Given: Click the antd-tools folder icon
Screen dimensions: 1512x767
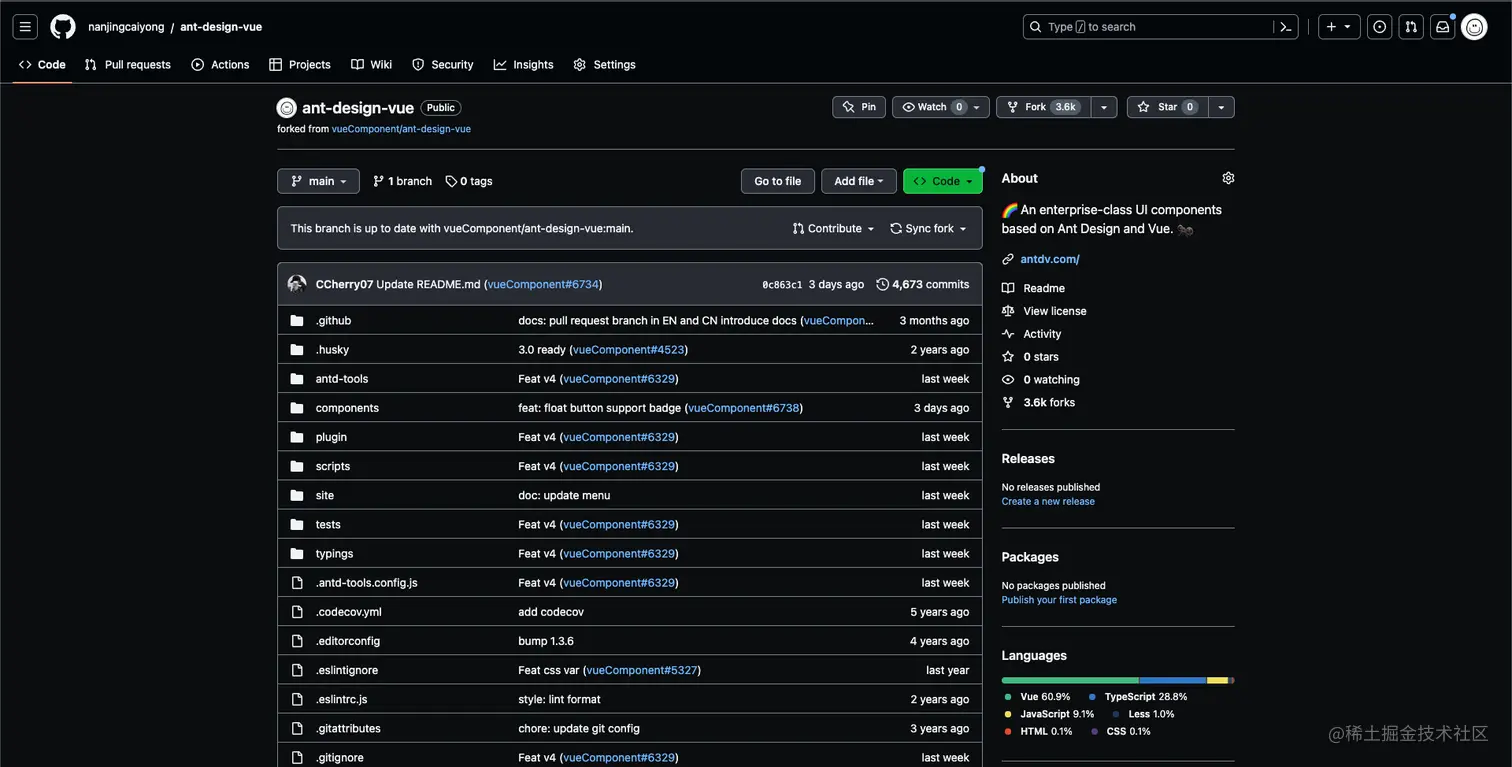Looking at the screenshot, I should [297, 379].
